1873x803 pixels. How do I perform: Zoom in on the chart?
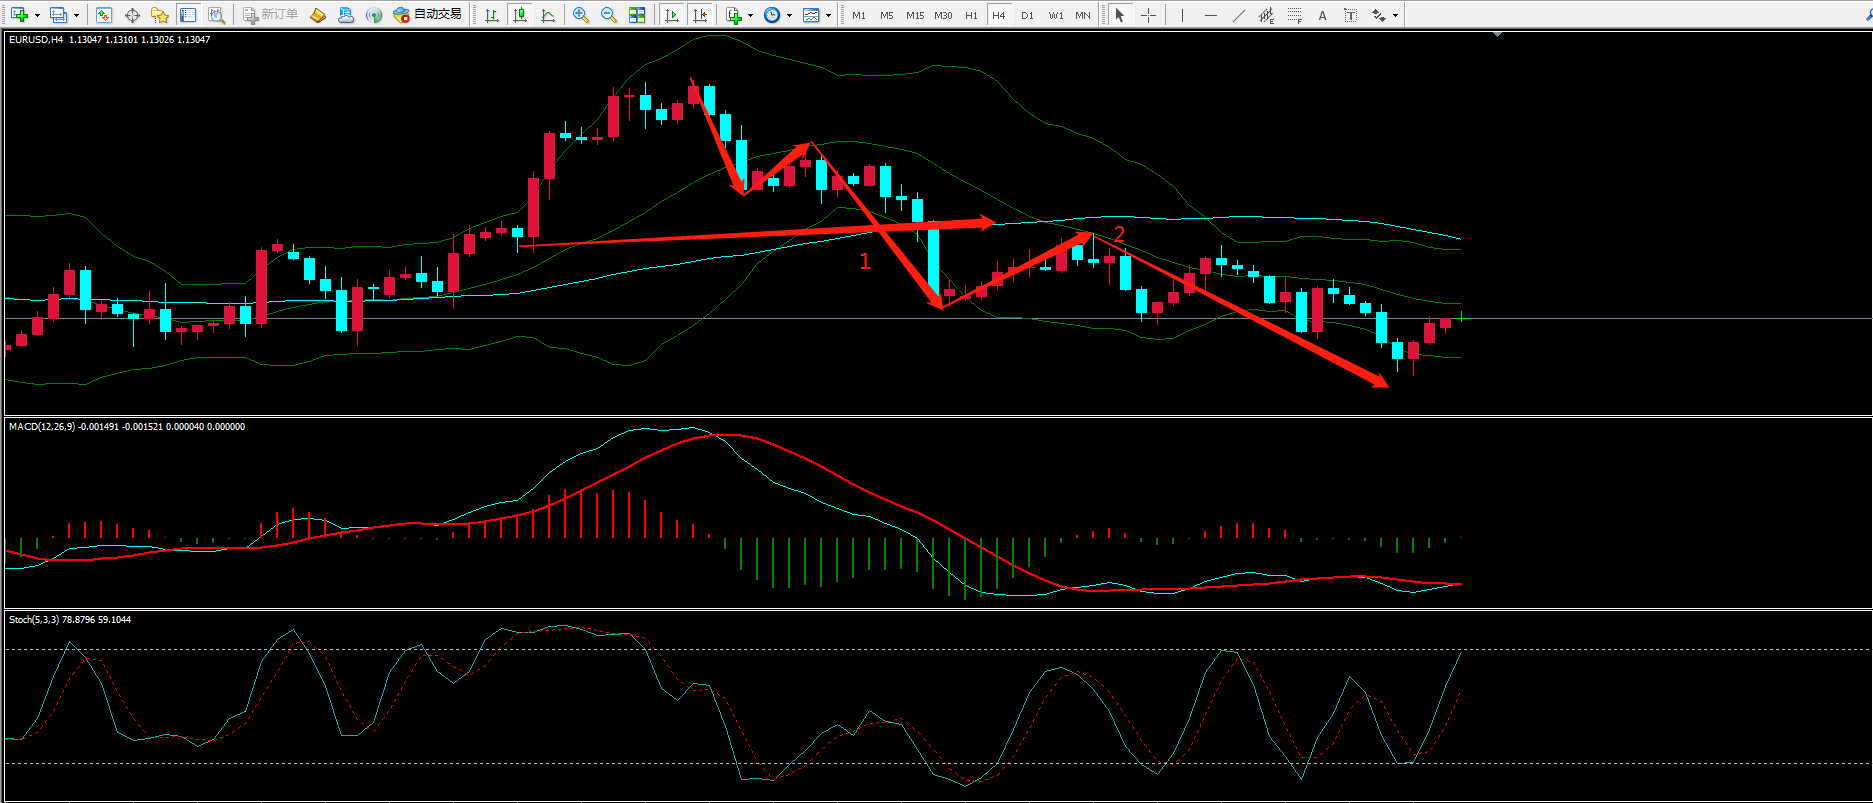581,15
